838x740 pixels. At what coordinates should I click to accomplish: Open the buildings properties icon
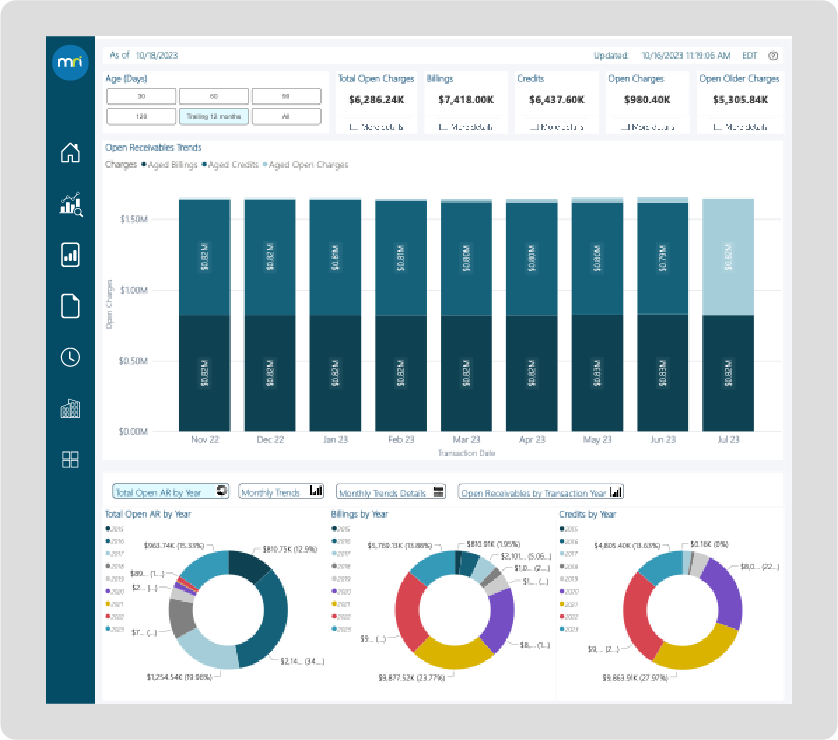tap(70, 408)
